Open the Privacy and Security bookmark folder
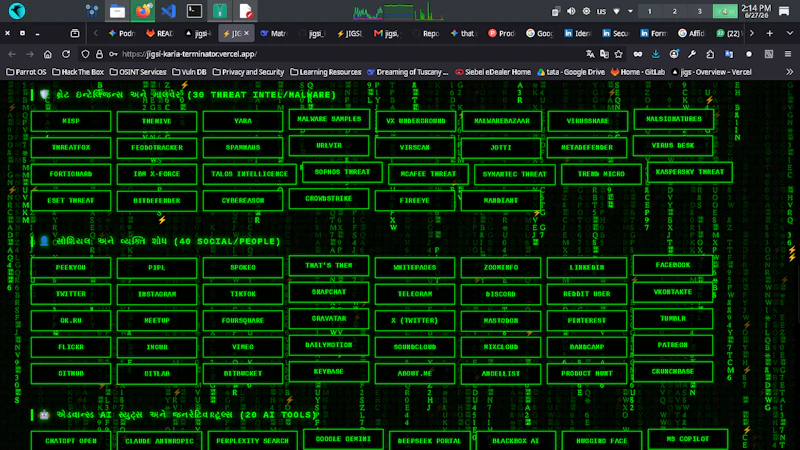Screen dimensions: 800x450 (x=248, y=72)
